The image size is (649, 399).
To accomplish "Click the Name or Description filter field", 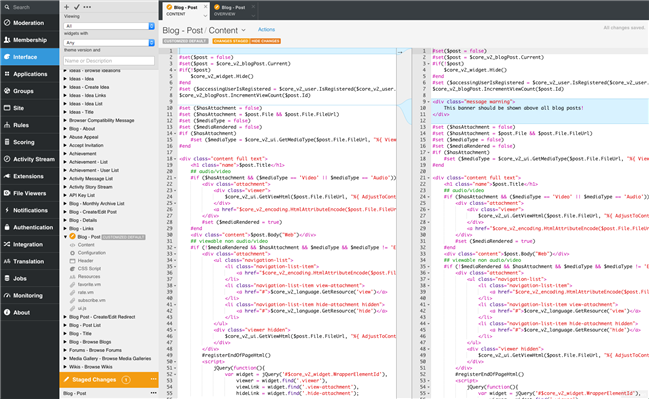I will coord(109,60).
